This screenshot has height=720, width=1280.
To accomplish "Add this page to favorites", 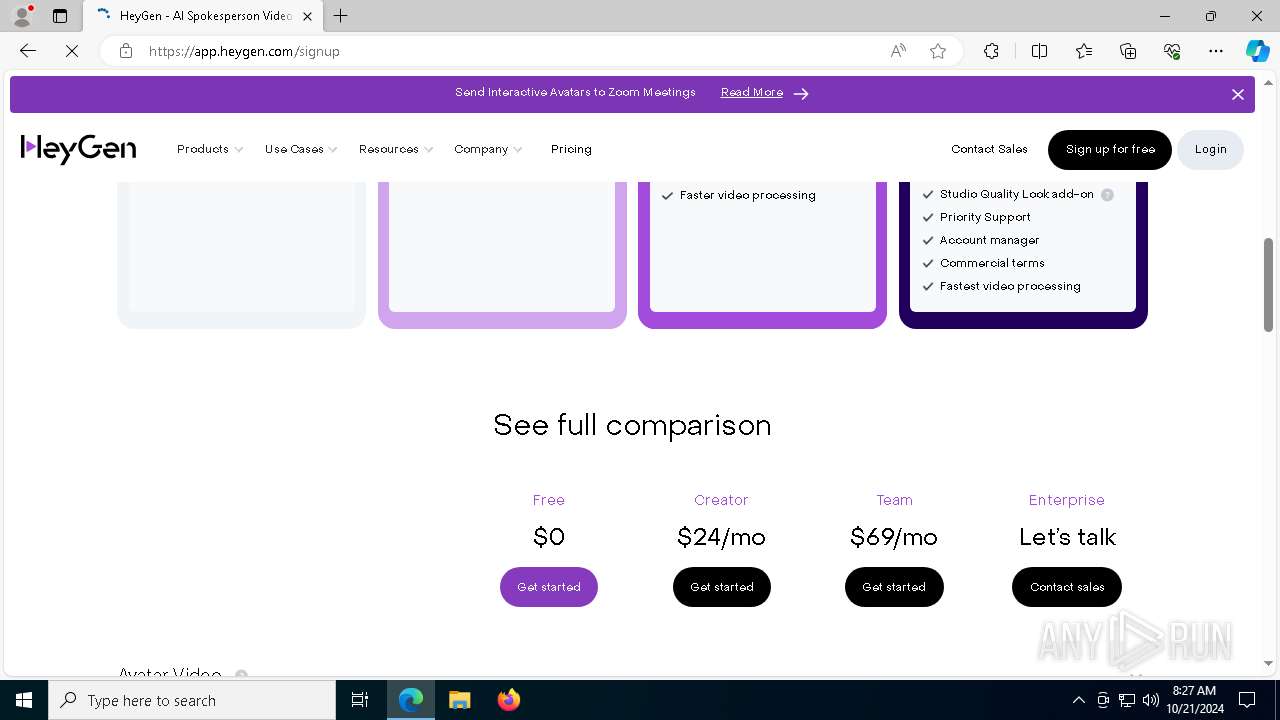I will 938,51.
